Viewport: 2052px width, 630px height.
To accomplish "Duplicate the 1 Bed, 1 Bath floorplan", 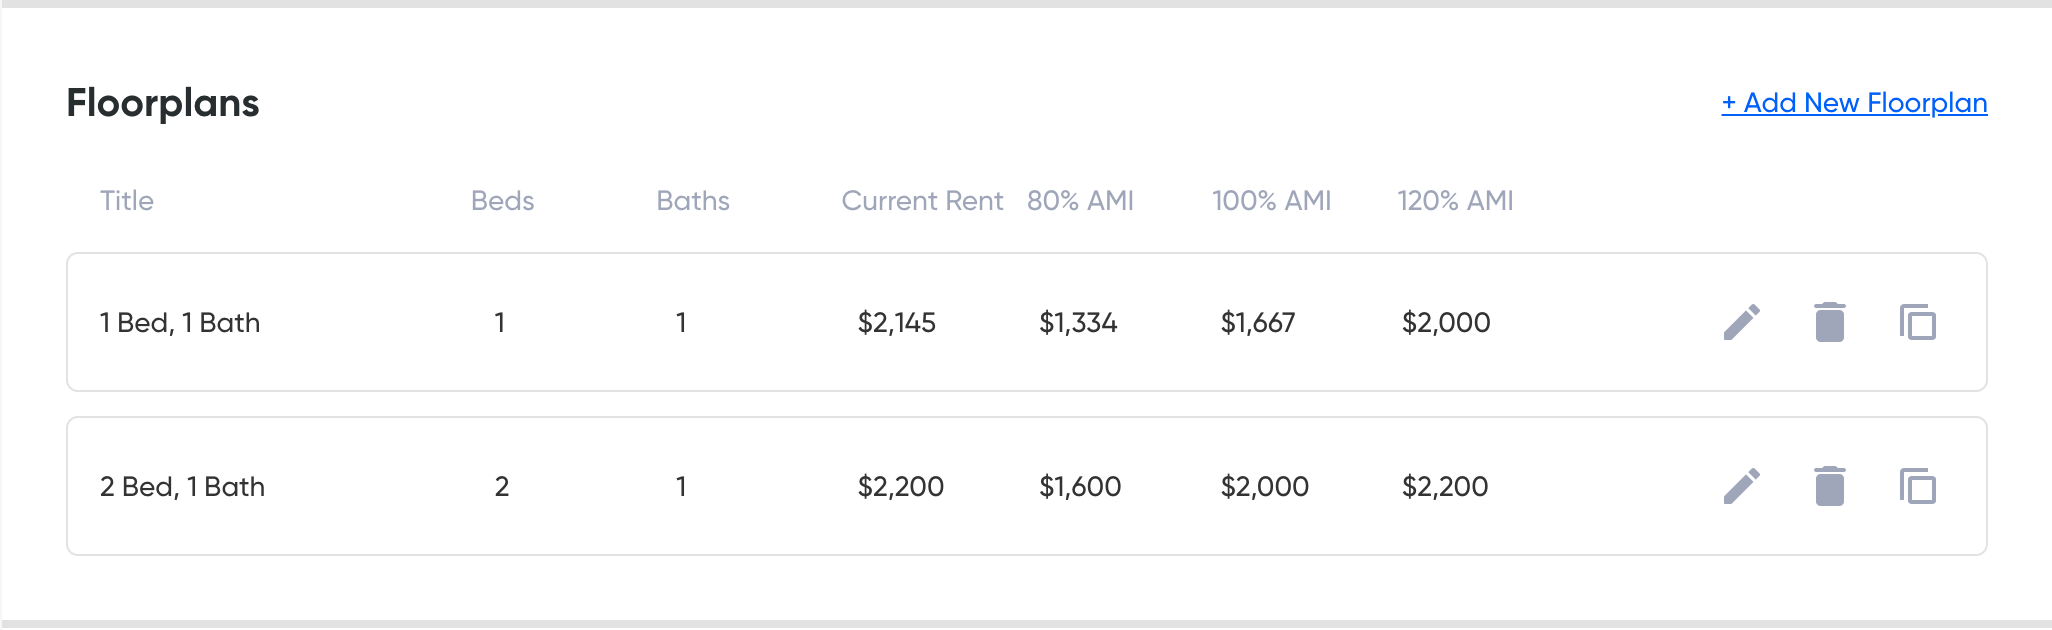I will (1917, 323).
